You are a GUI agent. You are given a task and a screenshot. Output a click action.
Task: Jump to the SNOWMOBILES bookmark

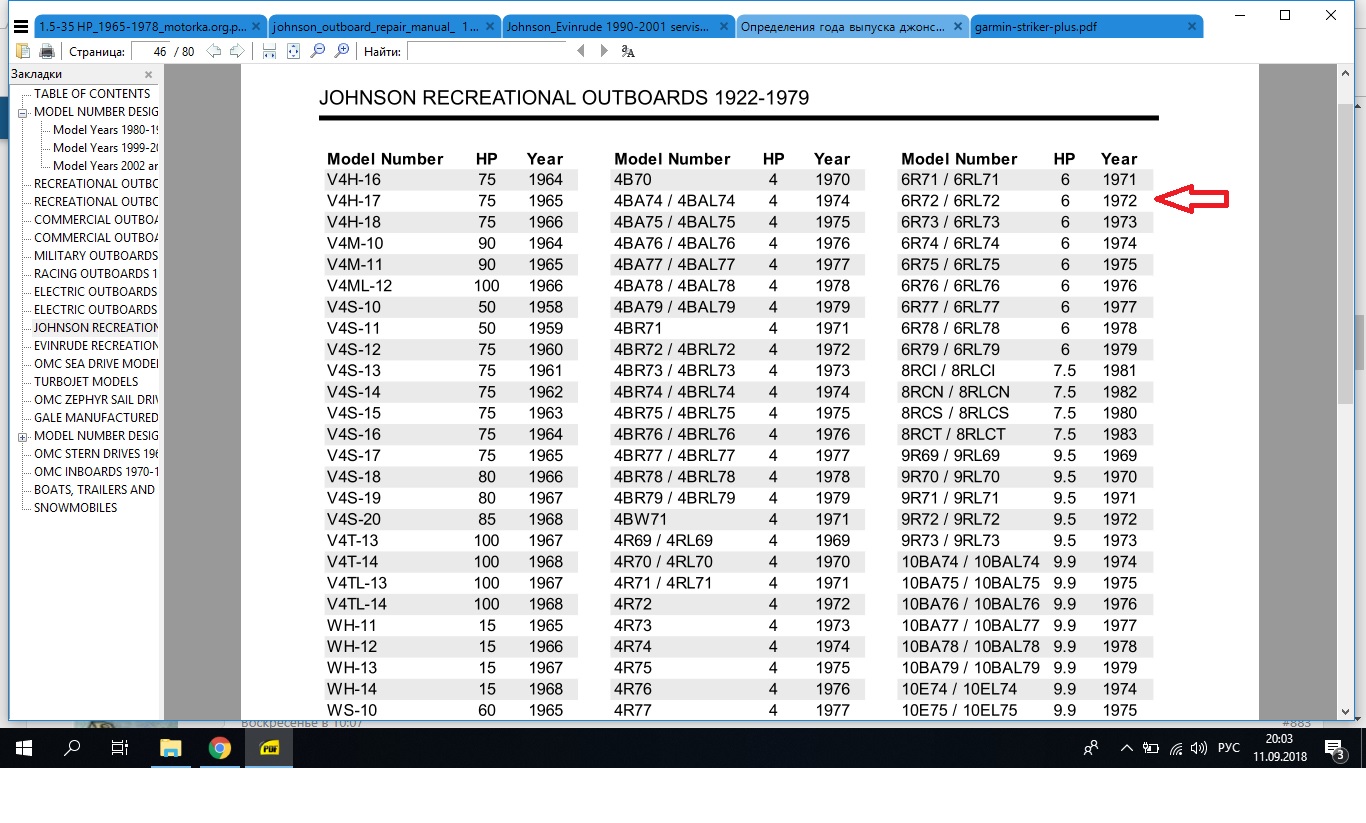(75, 508)
